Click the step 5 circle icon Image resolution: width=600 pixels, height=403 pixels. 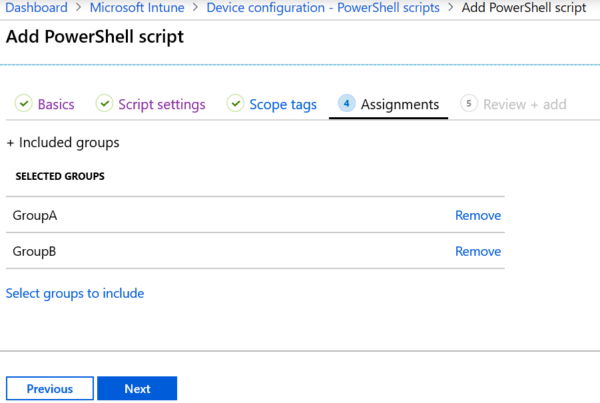[468, 104]
